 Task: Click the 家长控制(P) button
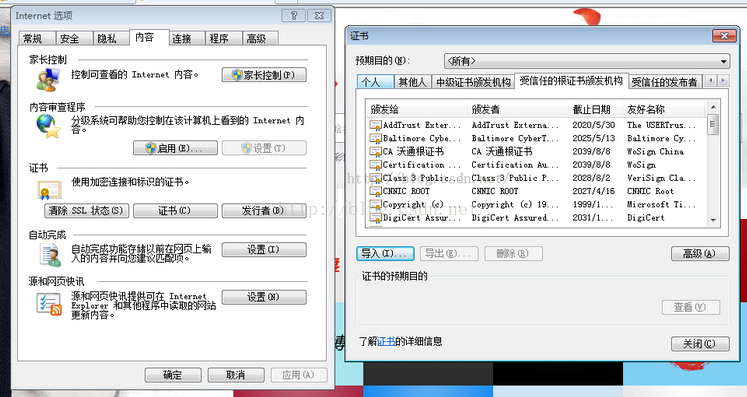264,75
